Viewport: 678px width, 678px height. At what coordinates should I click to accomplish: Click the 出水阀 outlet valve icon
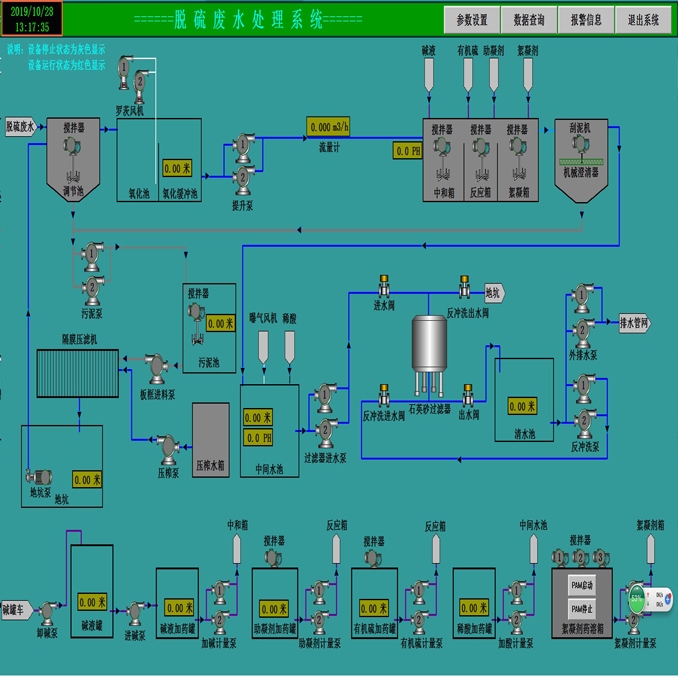[468, 395]
